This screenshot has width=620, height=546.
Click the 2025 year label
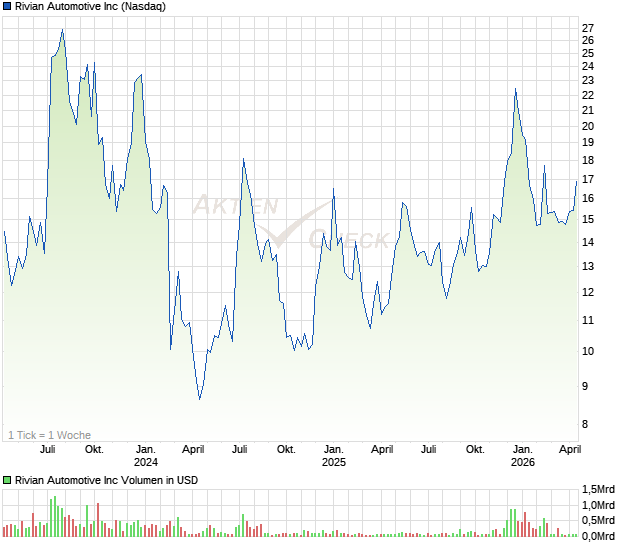pyautogui.click(x=333, y=462)
